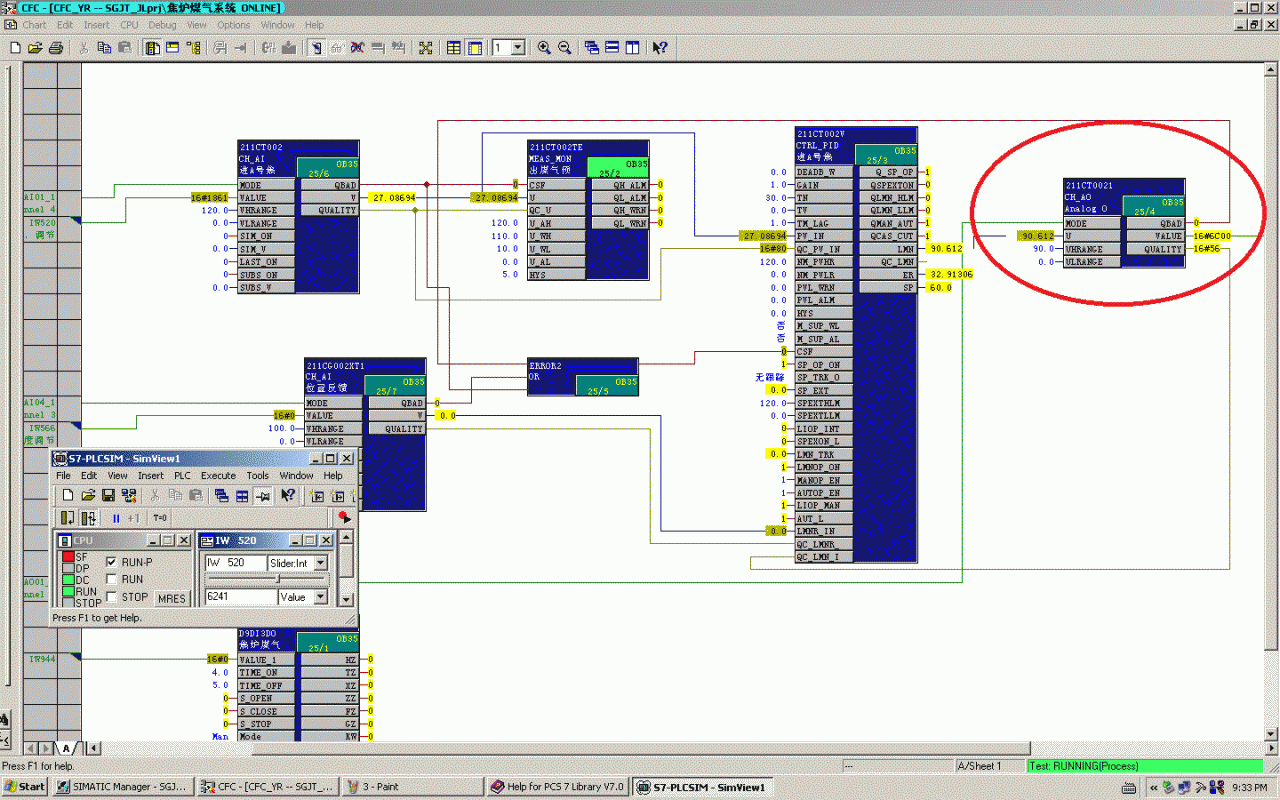Click New simulation icon in PLCSIM toolbar
The image size is (1280, 800).
click(69, 495)
